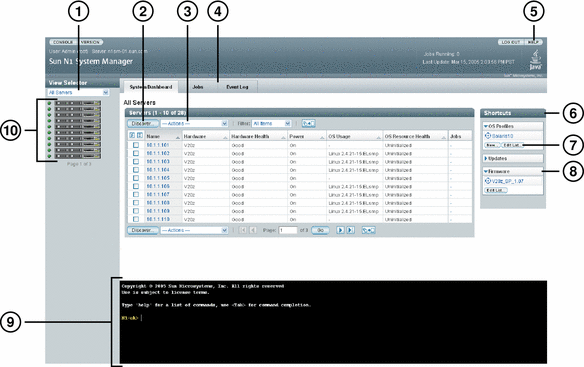
Task: Tick the checkbox for server 10.1.1.109
Action: [x=136, y=211]
